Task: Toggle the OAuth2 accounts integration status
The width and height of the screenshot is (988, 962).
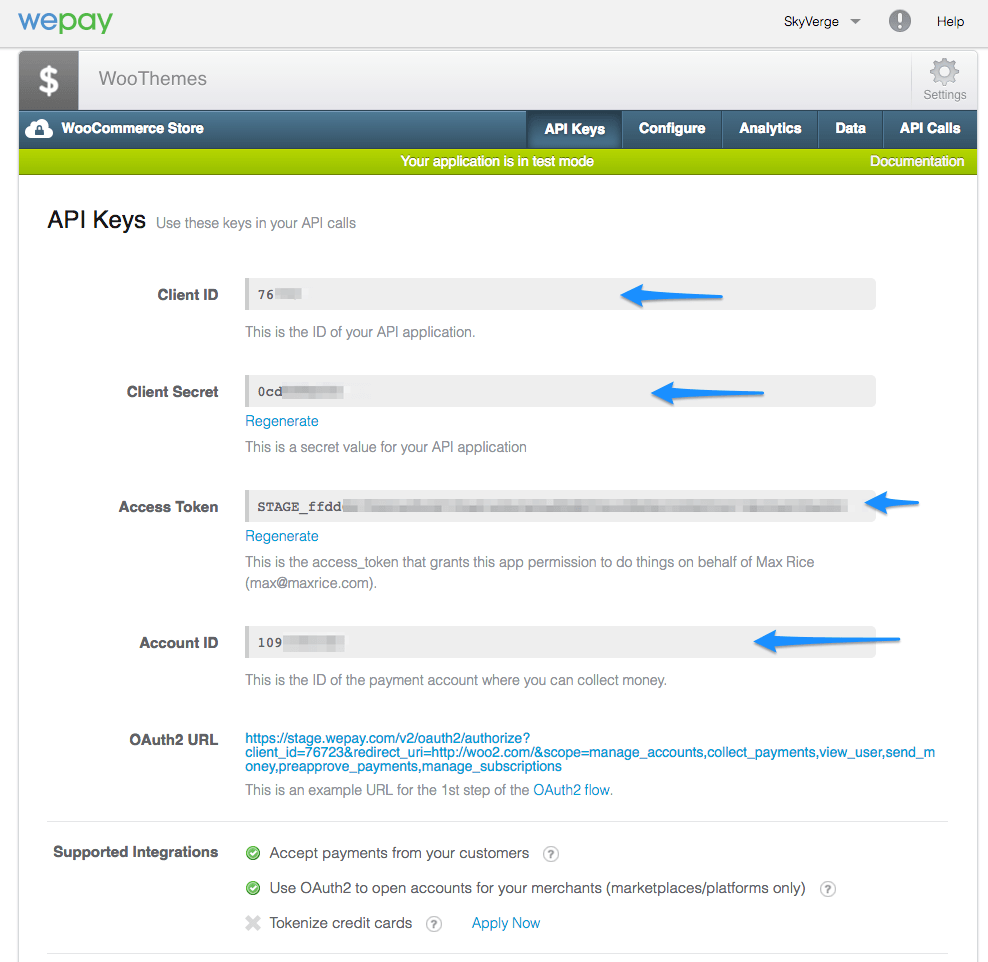Action: click(x=253, y=889)
